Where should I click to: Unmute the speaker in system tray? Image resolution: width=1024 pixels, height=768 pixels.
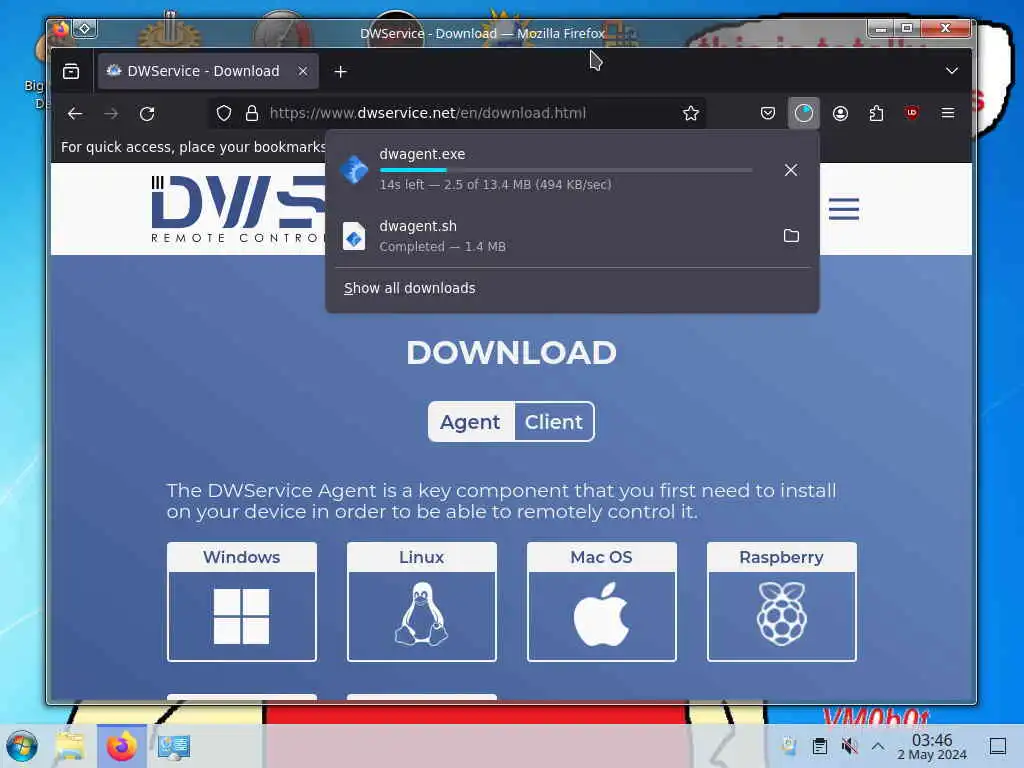tap(849, 746)
